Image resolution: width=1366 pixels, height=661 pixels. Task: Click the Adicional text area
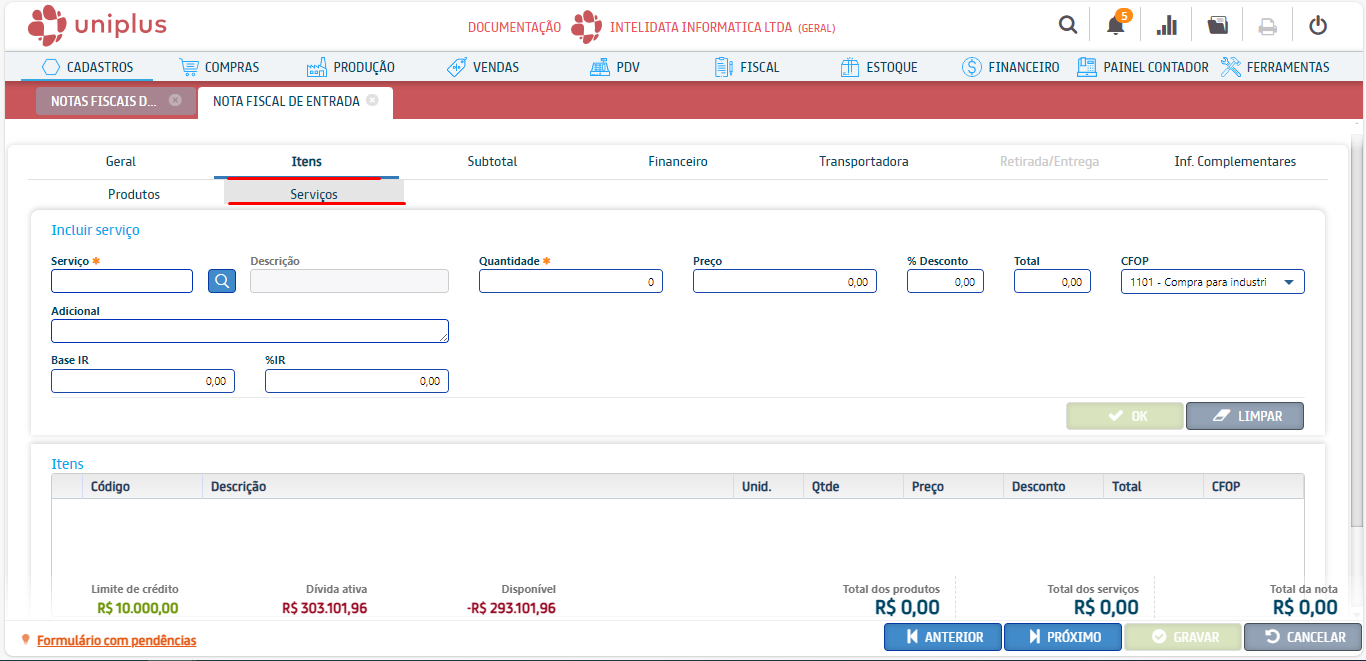tap(250, 331)
